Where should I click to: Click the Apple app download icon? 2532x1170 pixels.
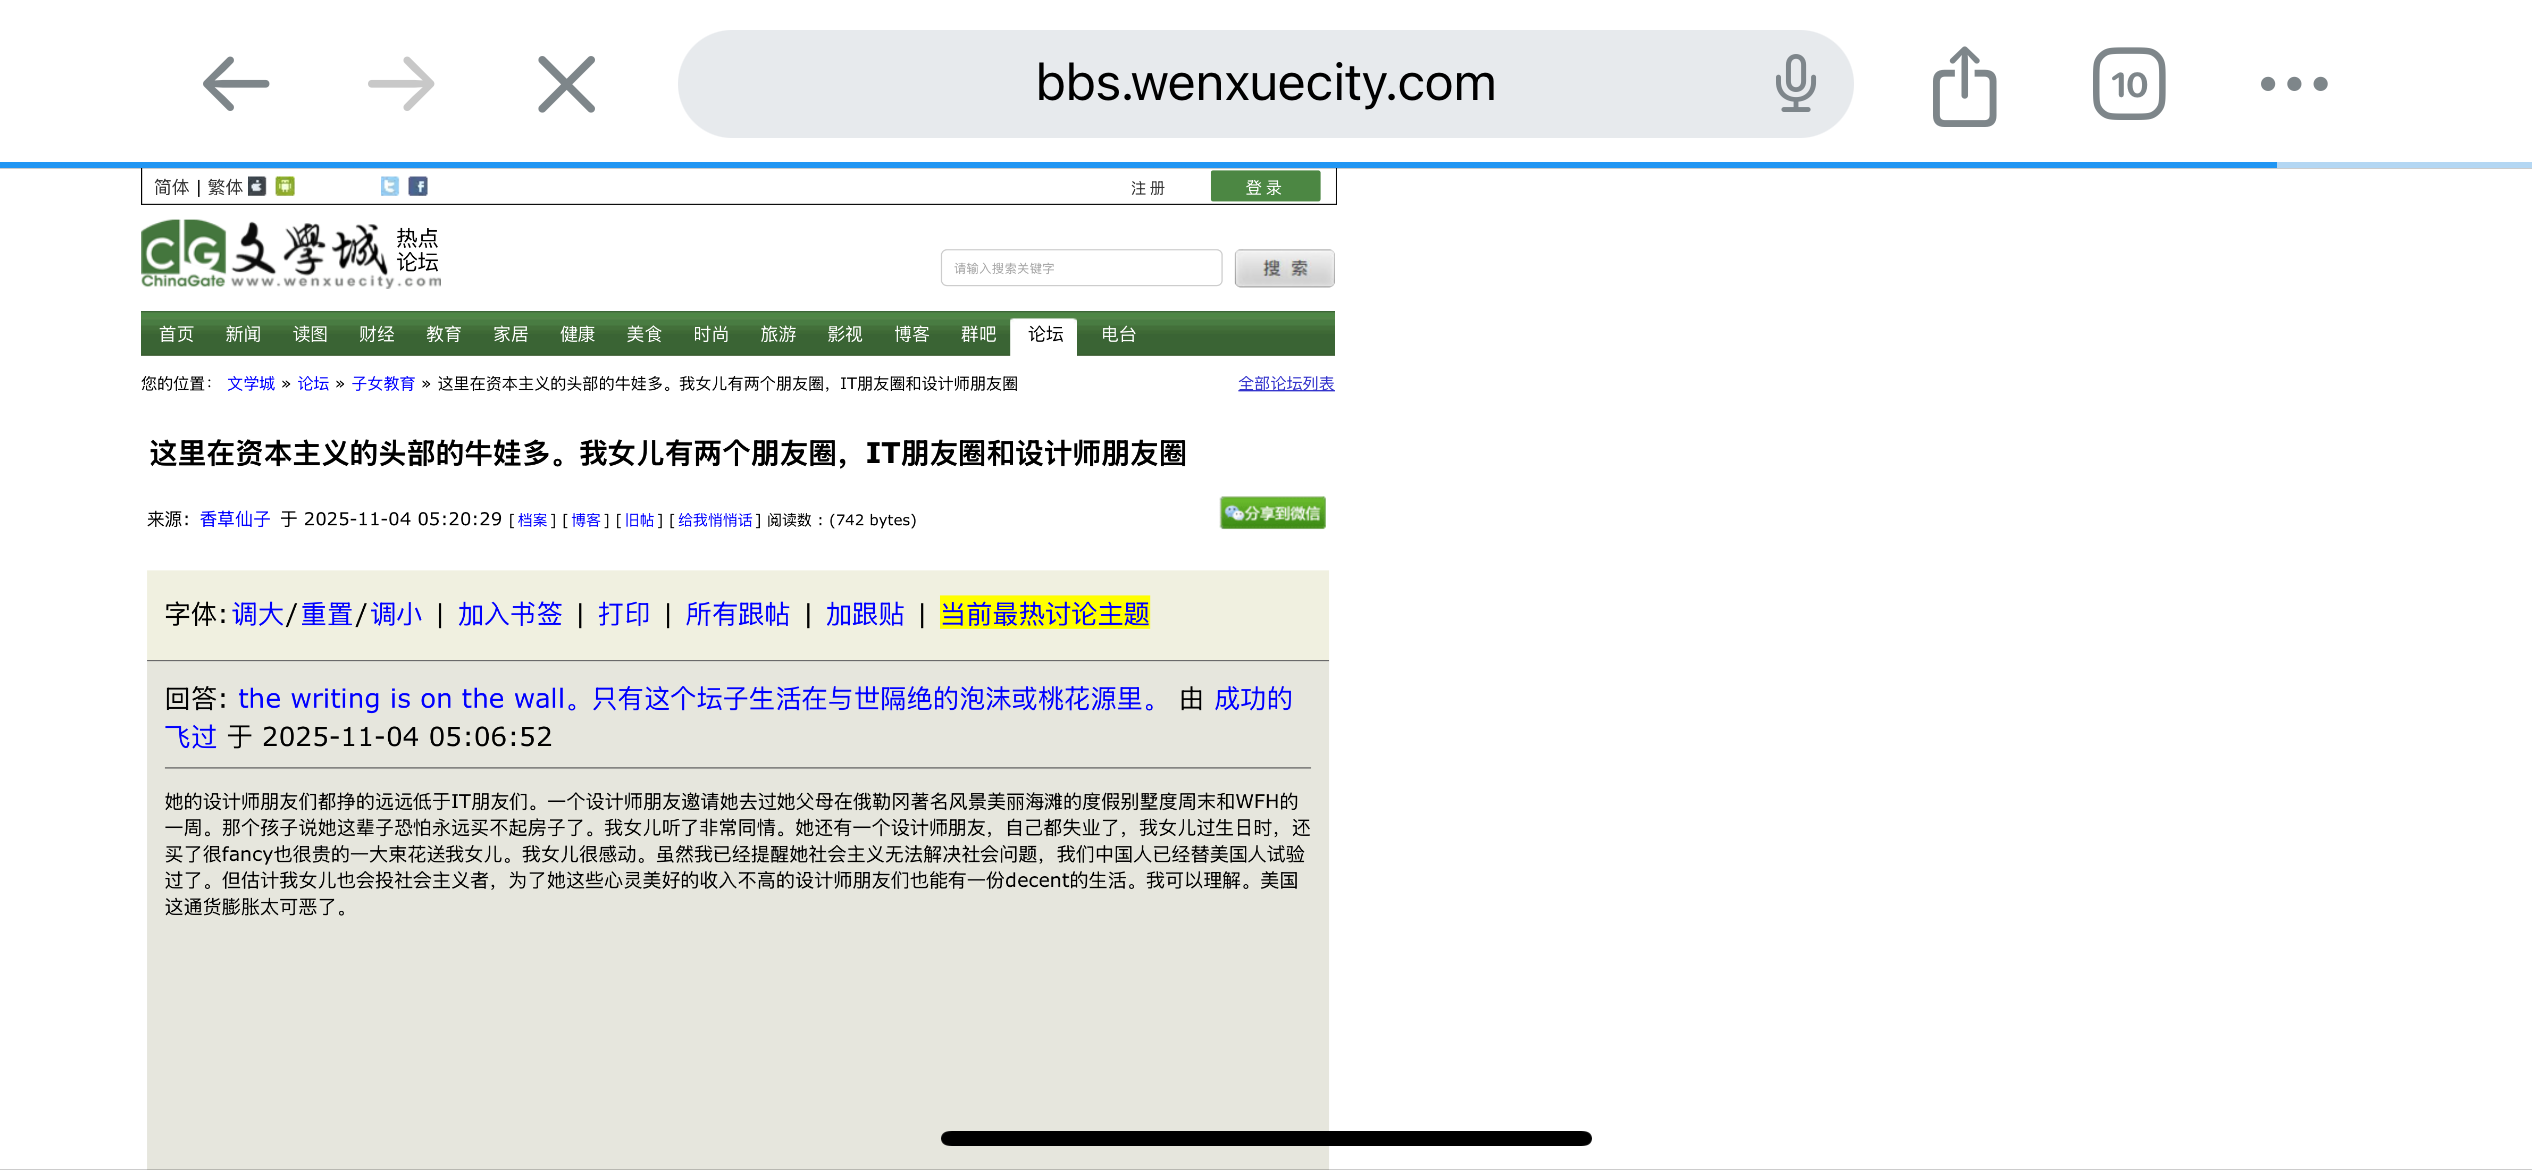(257, 186)
